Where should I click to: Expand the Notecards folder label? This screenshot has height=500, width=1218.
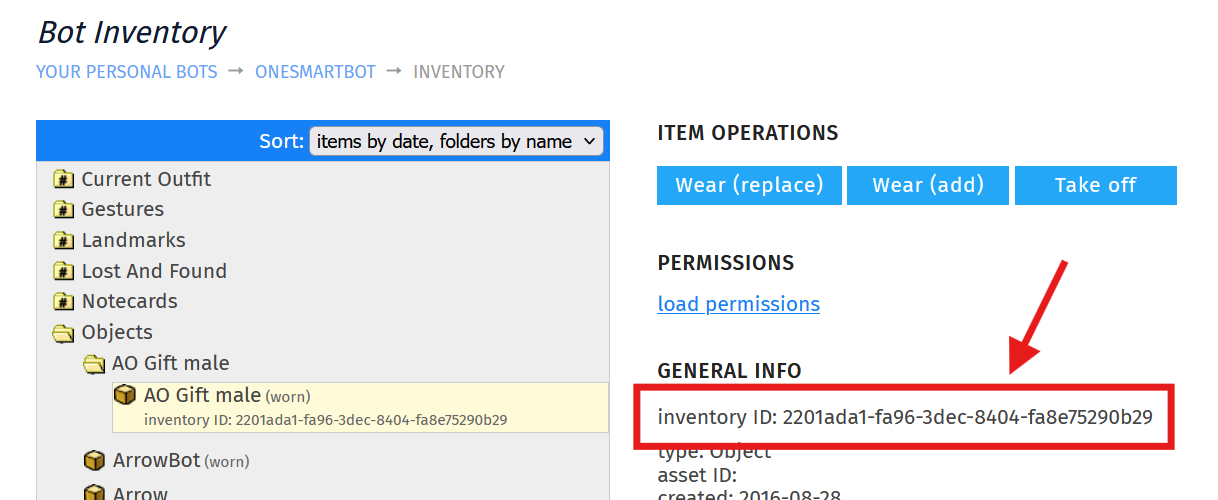point(129,301)
